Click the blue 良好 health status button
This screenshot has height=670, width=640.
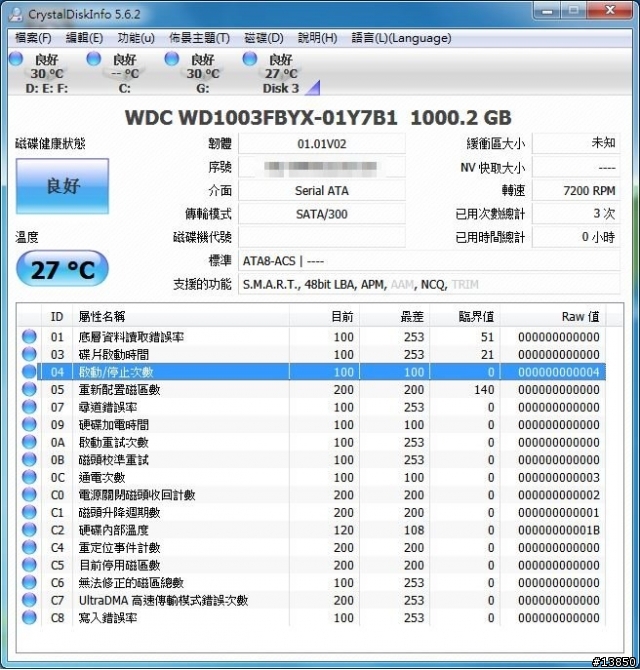(62, 186)
